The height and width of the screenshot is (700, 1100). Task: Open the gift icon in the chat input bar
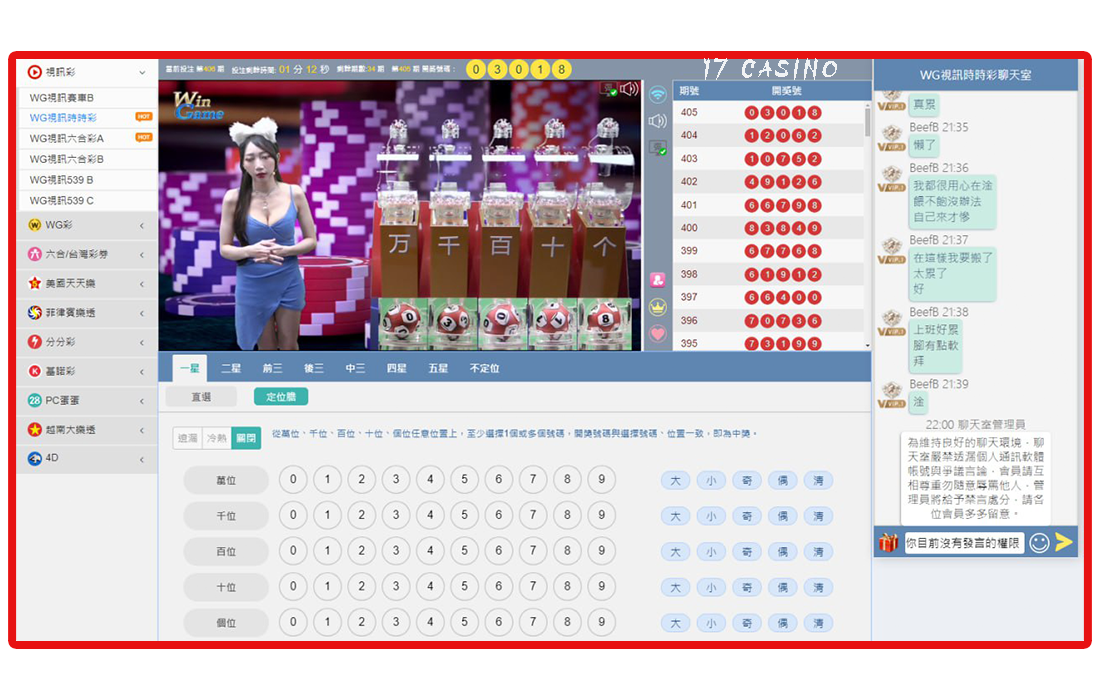click(888, 541)
